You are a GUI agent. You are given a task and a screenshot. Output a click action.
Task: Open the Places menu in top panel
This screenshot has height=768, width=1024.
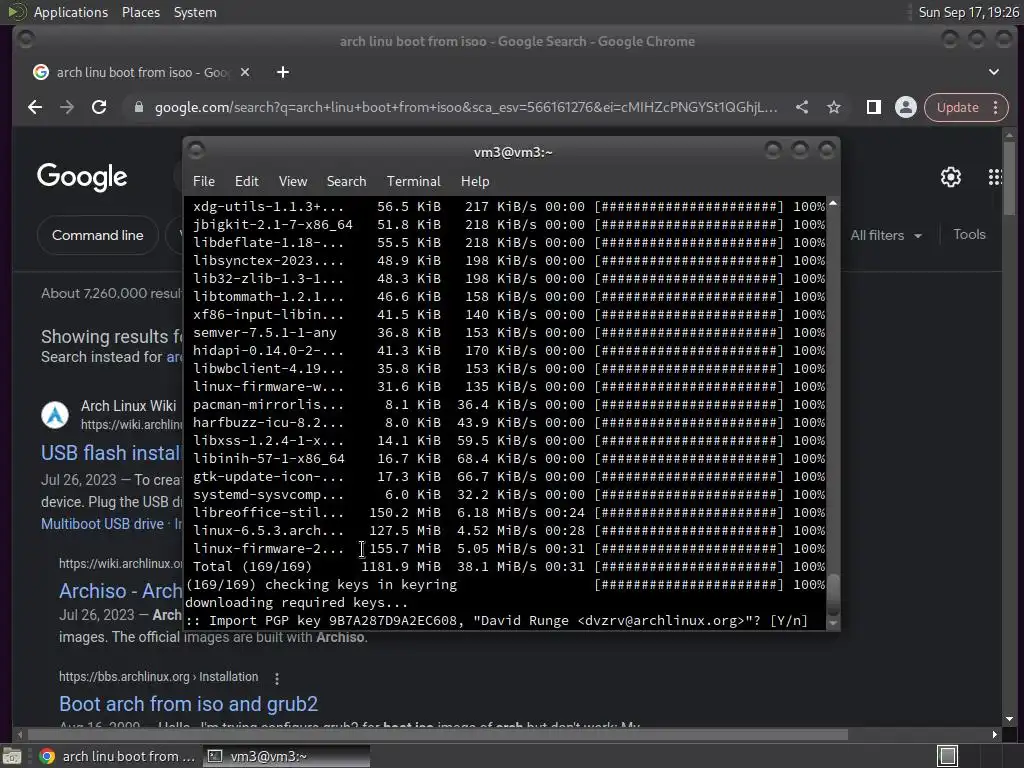coord(140,12)
